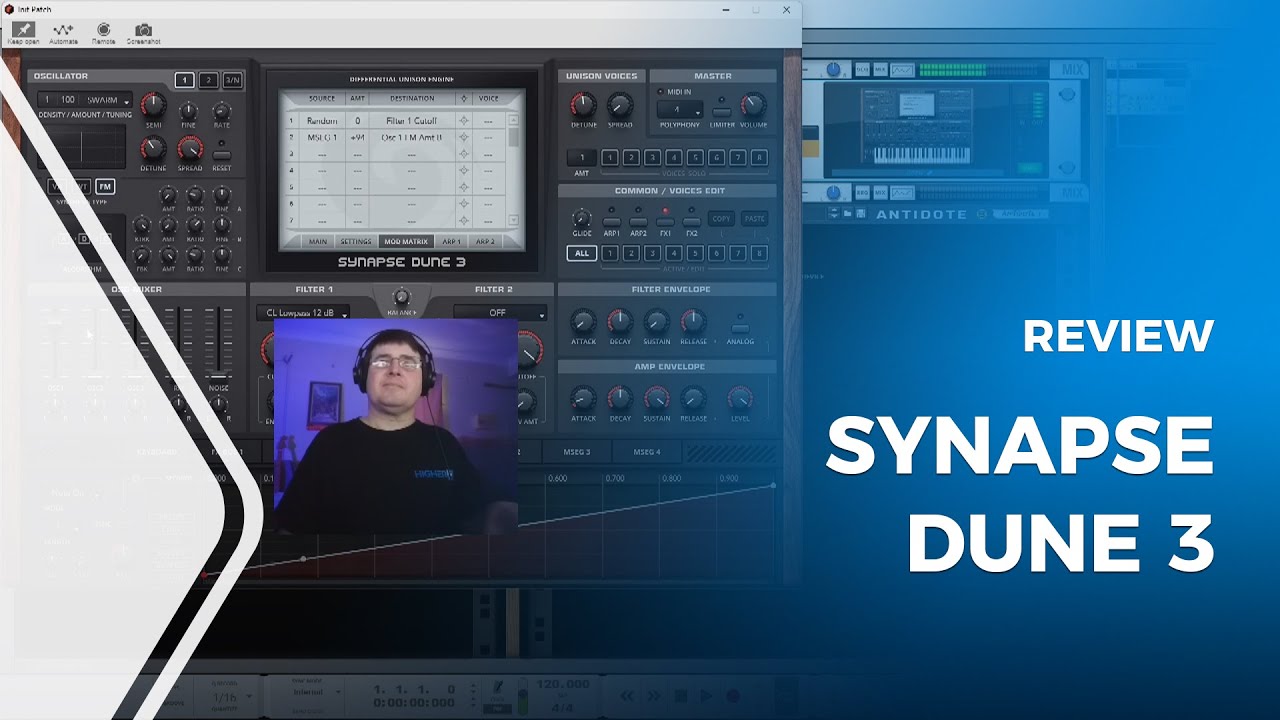Toggle the FX2 switch
The height and width of the screenshot is (720, 1280).
tap(691, 221)
